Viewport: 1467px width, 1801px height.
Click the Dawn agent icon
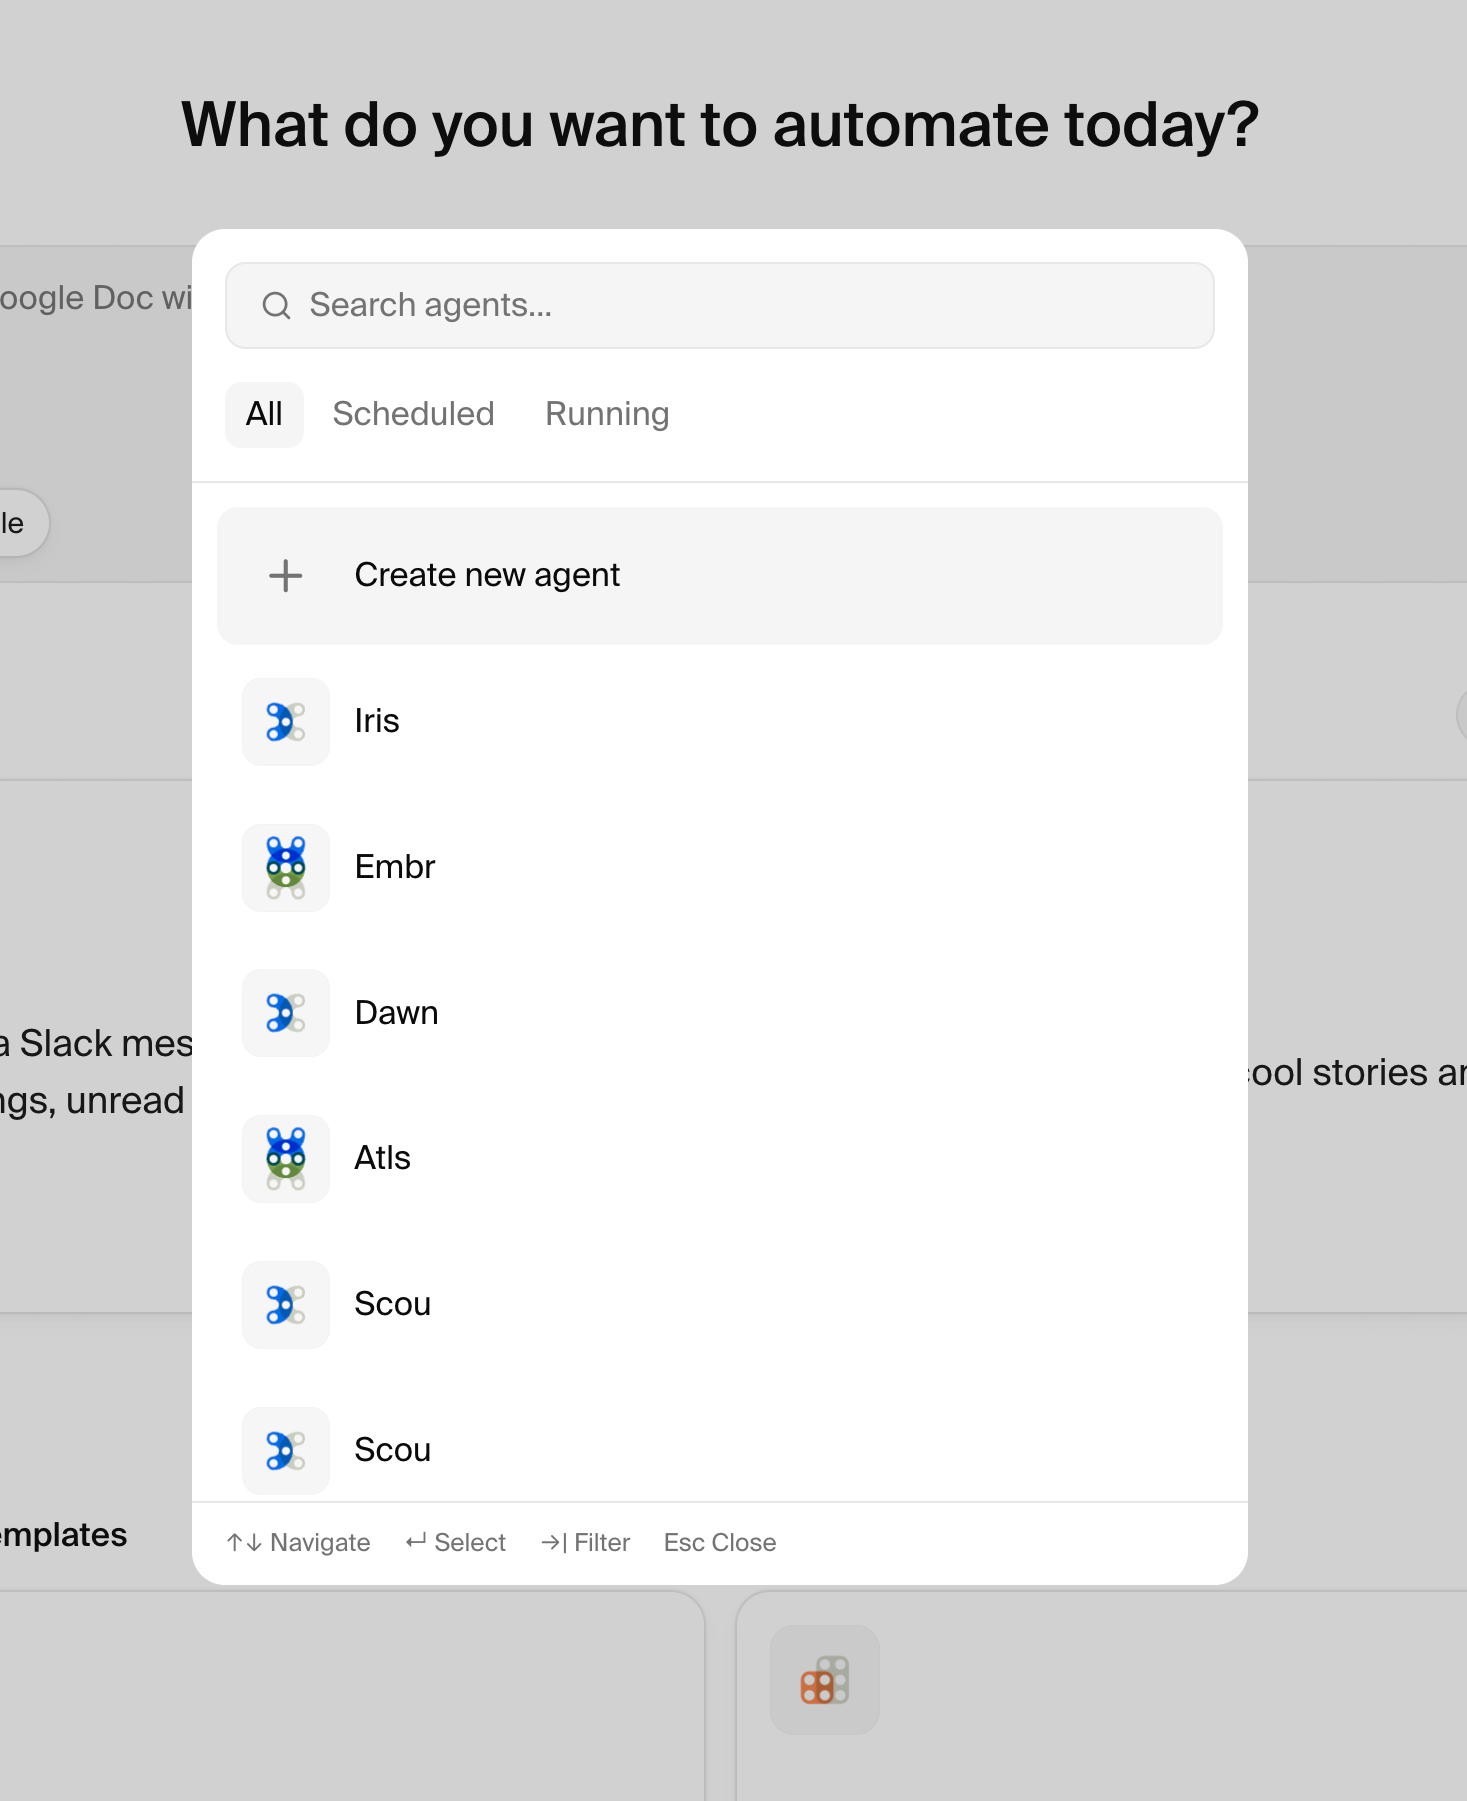tap(286, 1013)
